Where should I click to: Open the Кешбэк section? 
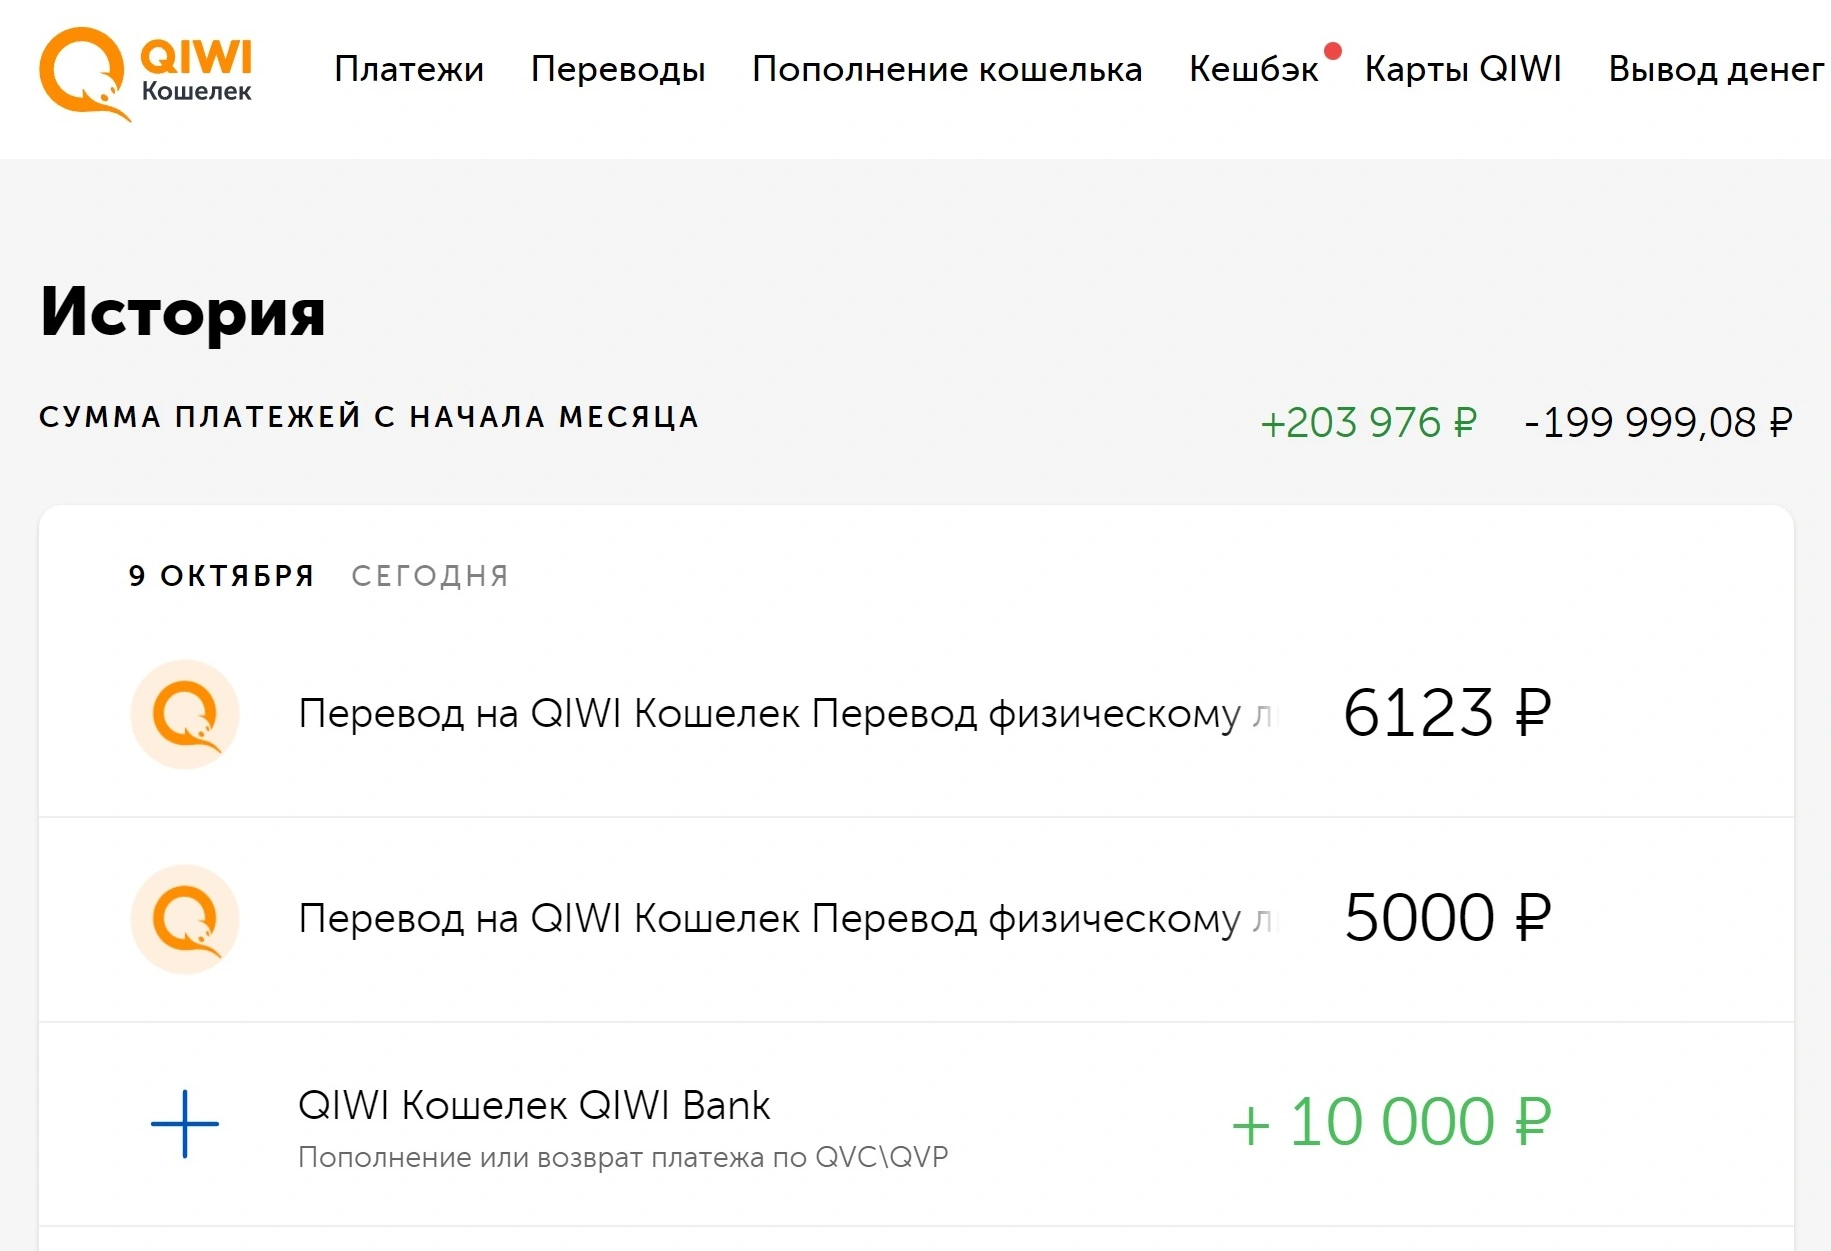pos(1254,69)
